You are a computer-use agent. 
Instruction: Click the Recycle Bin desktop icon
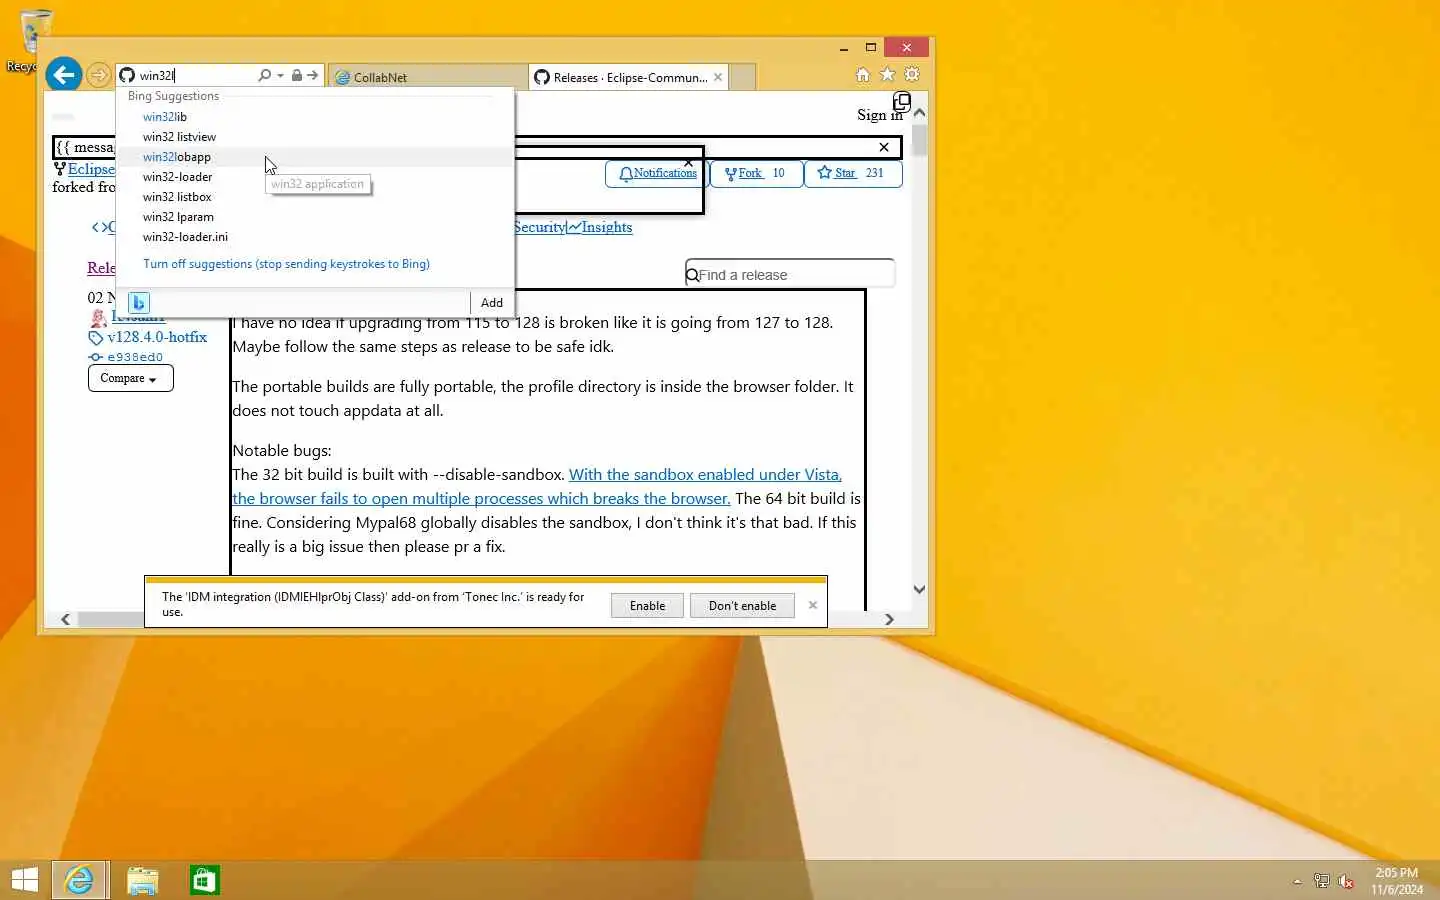(x=34, y=40)
